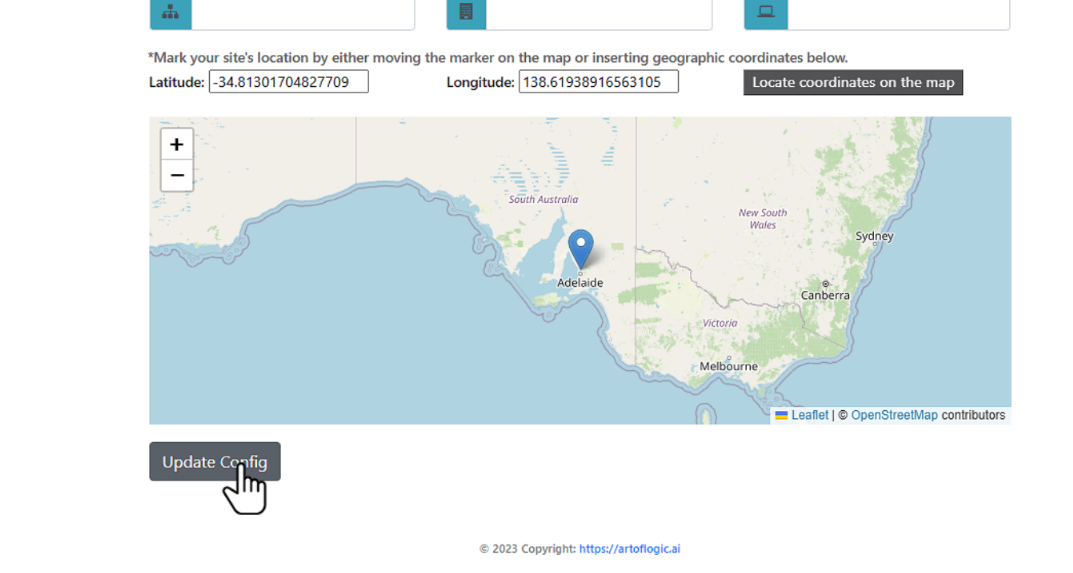The image size is (1073, 573).
Task: Zoom out on the map
Action: pyautogui.click(x=177, y=176)
